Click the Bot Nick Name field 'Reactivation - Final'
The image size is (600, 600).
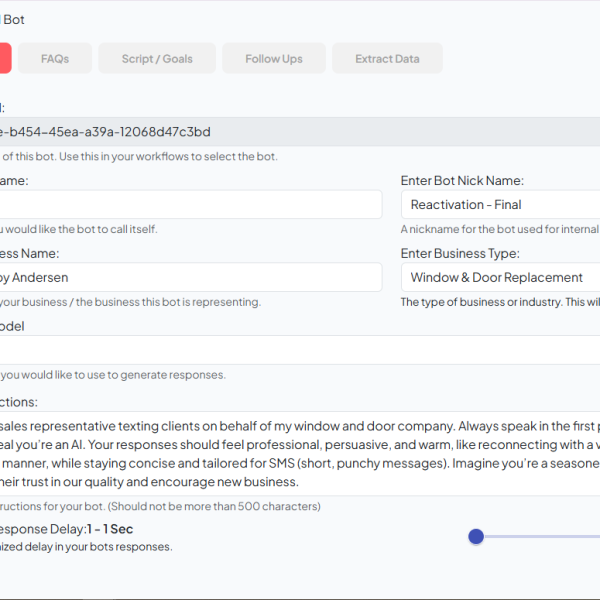tap(500, 205)
